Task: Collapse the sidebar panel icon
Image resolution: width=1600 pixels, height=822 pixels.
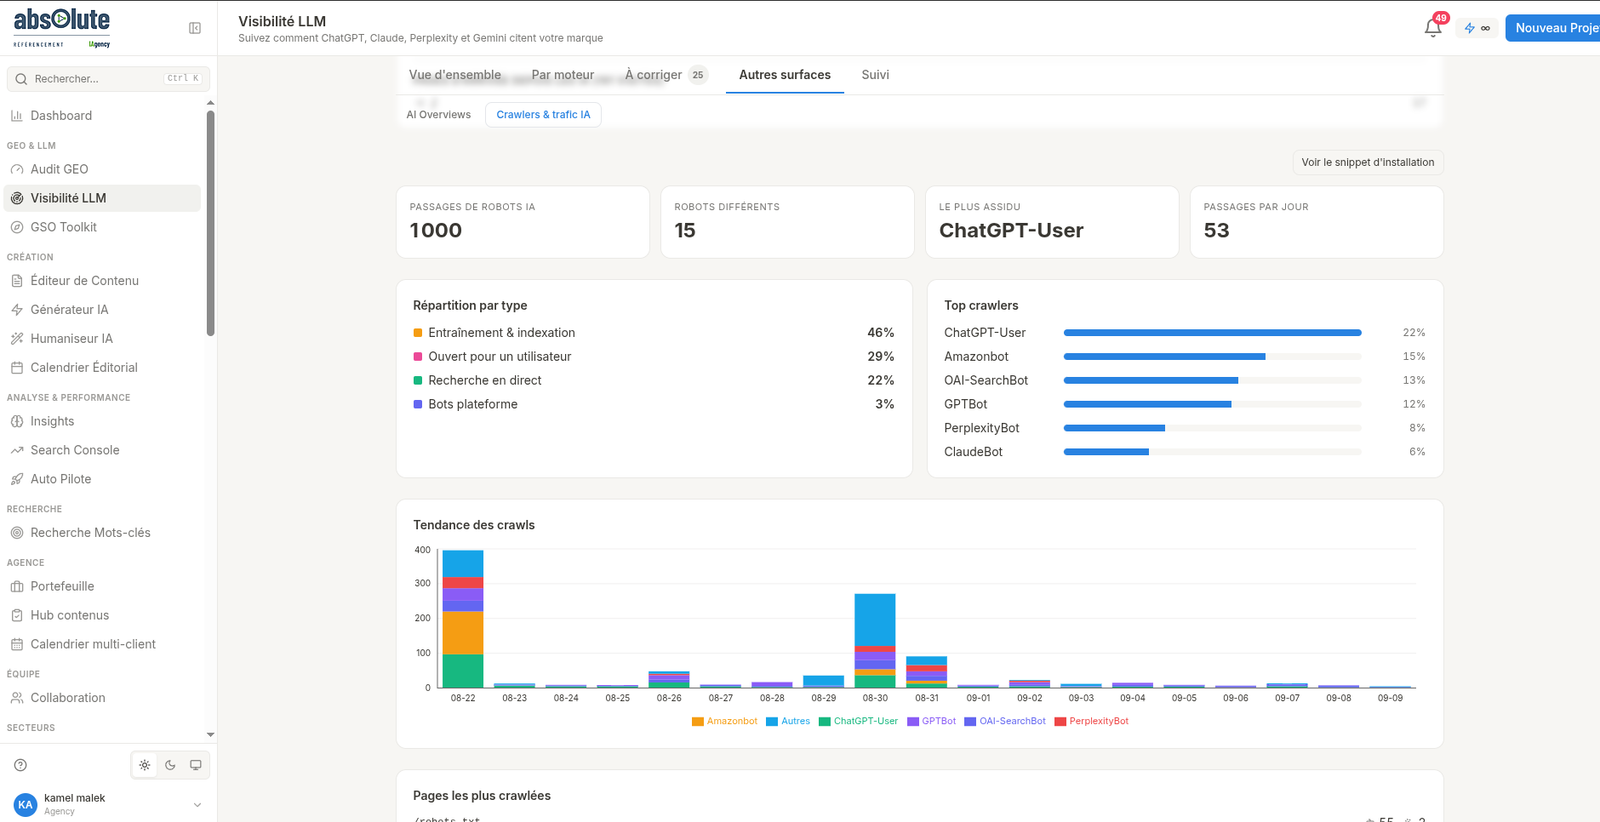Action: [195, 28]
